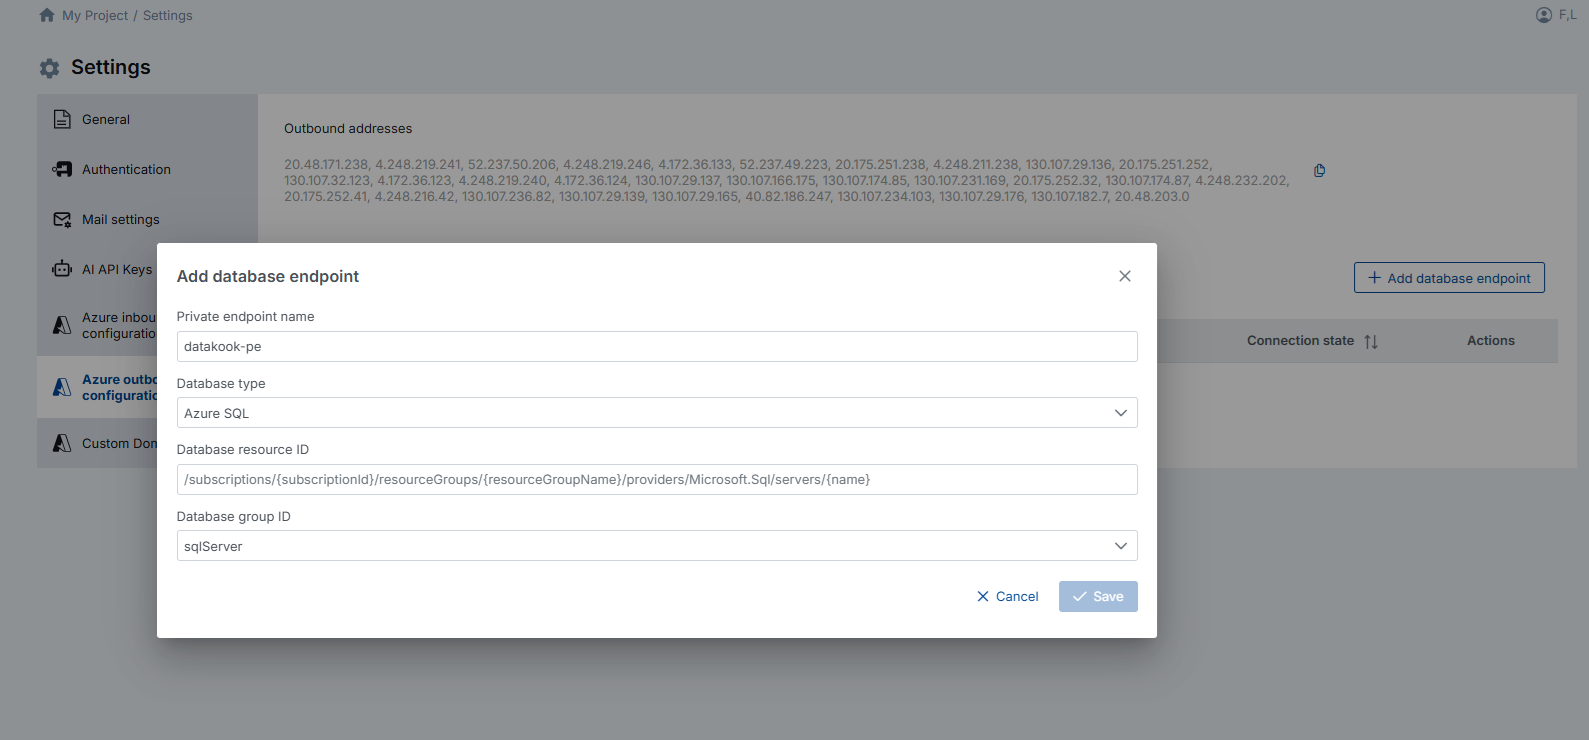Go to My Project breadcrumb

click(95, 15)
